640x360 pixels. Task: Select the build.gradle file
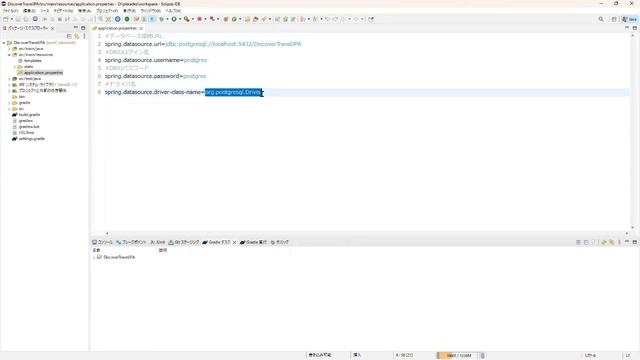click(x=29, y=115)
